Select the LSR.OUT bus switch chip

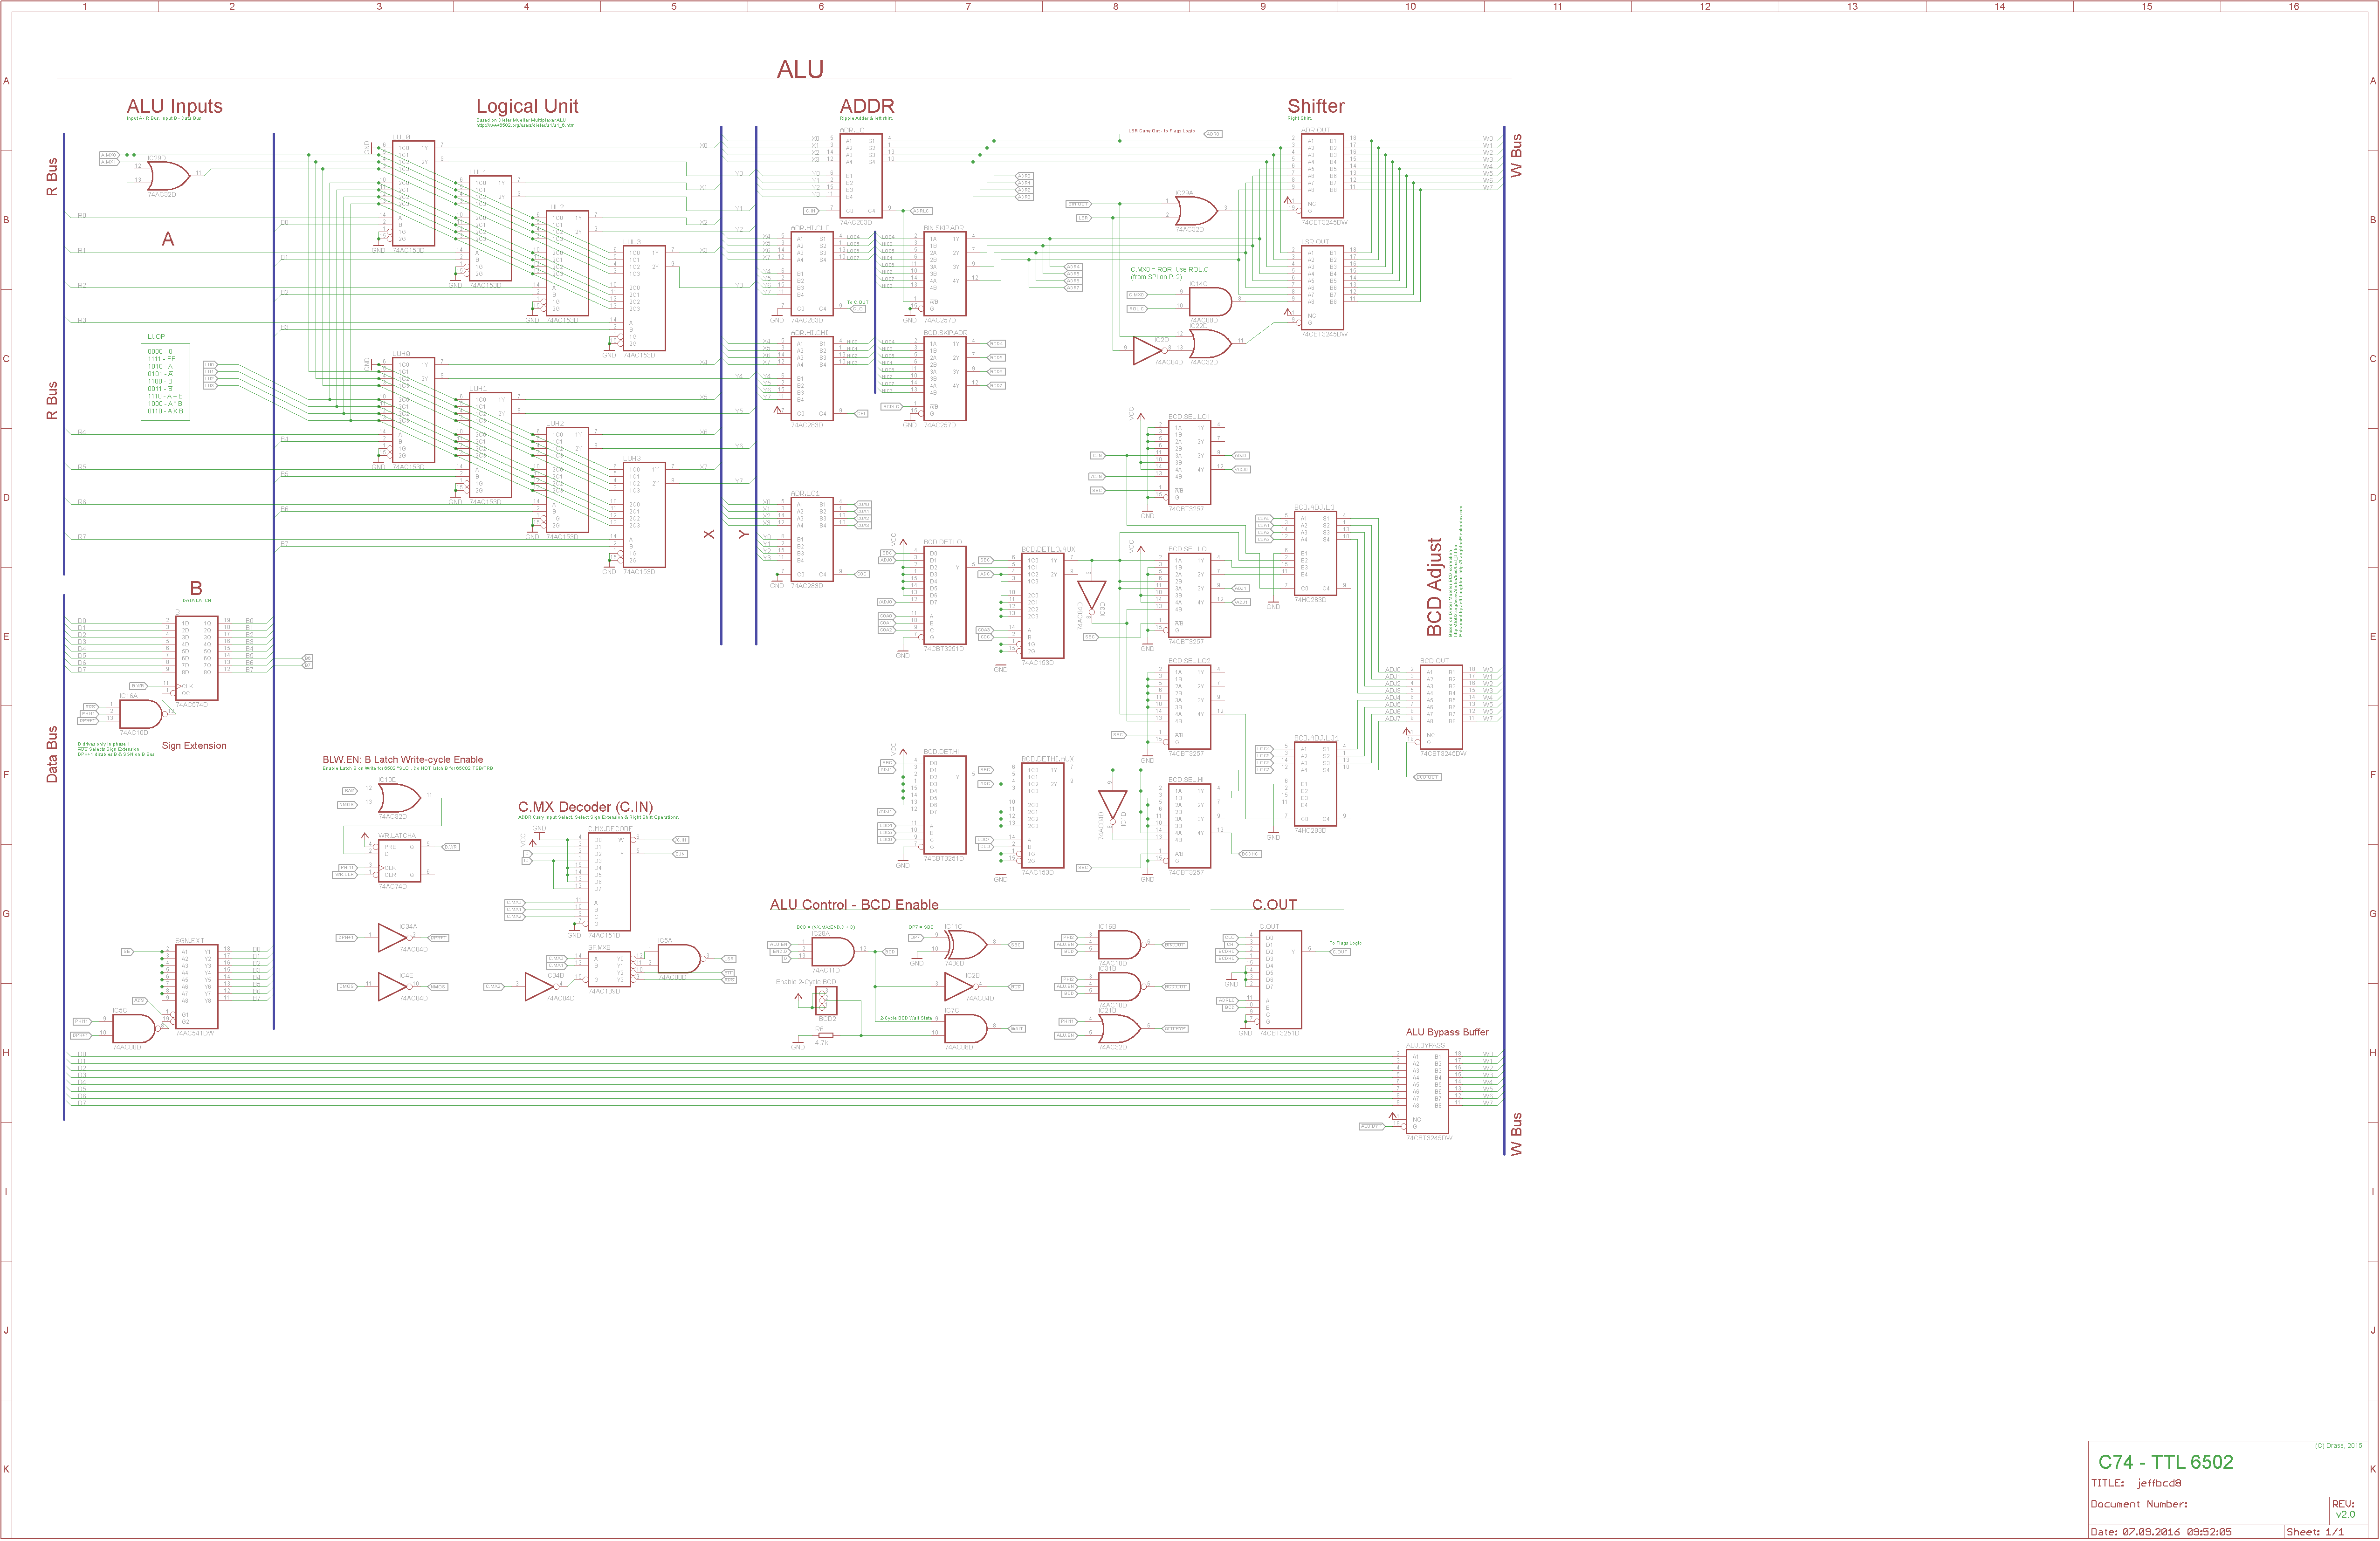click(1321, 288)
